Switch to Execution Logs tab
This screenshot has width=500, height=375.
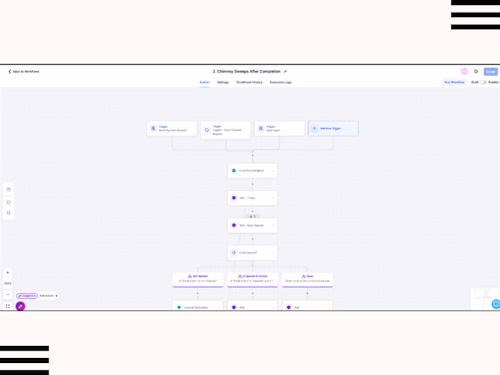pos(281,82)
